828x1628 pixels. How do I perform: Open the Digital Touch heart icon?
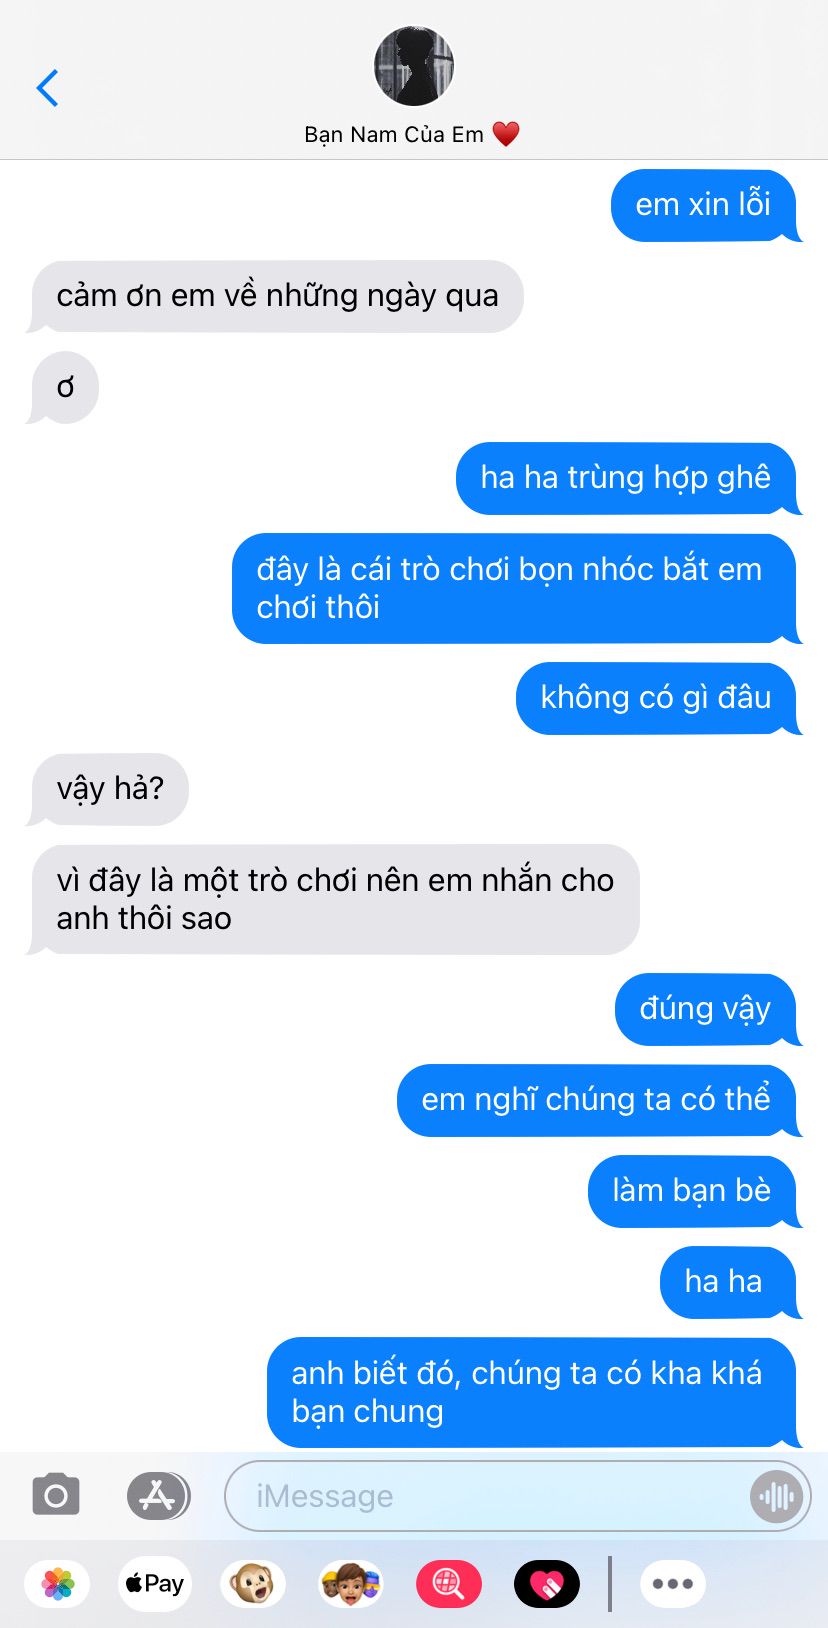546,1584
